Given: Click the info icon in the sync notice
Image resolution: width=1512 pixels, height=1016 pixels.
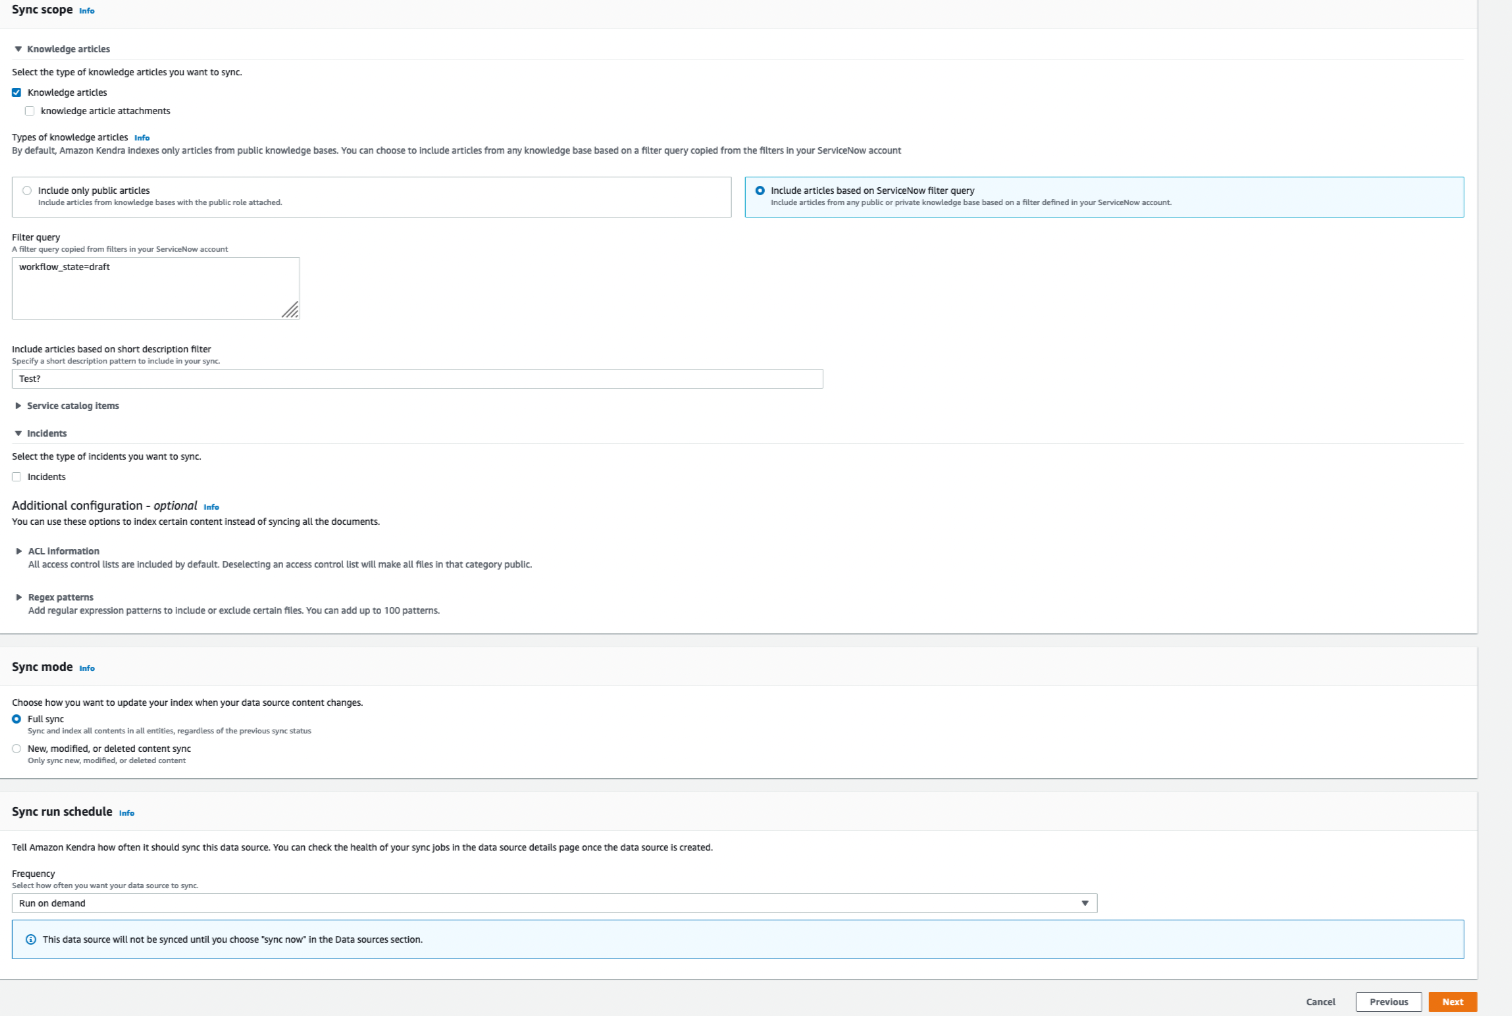Looking at the screenshot, I should coord(31,940).
